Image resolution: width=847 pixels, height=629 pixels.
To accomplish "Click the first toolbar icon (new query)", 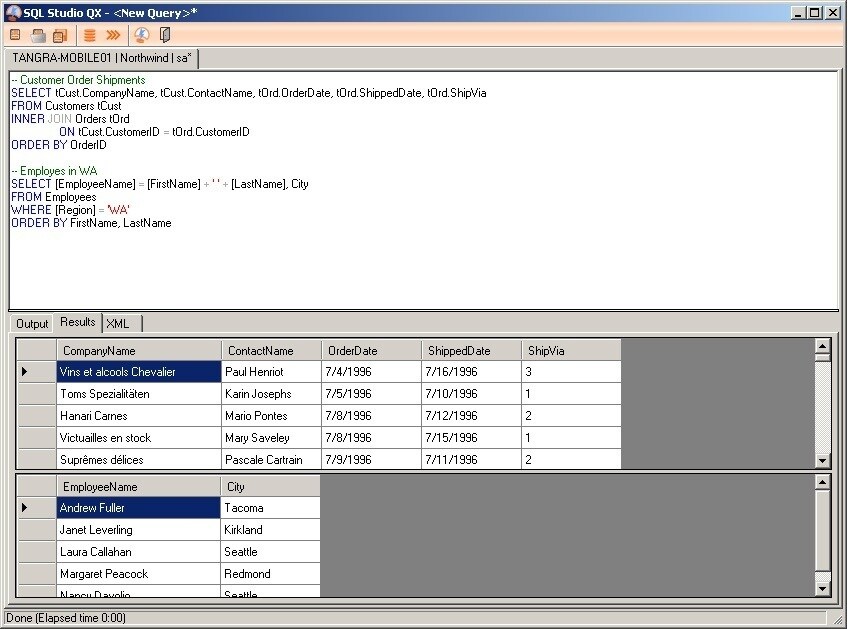I will pos(15,35).
